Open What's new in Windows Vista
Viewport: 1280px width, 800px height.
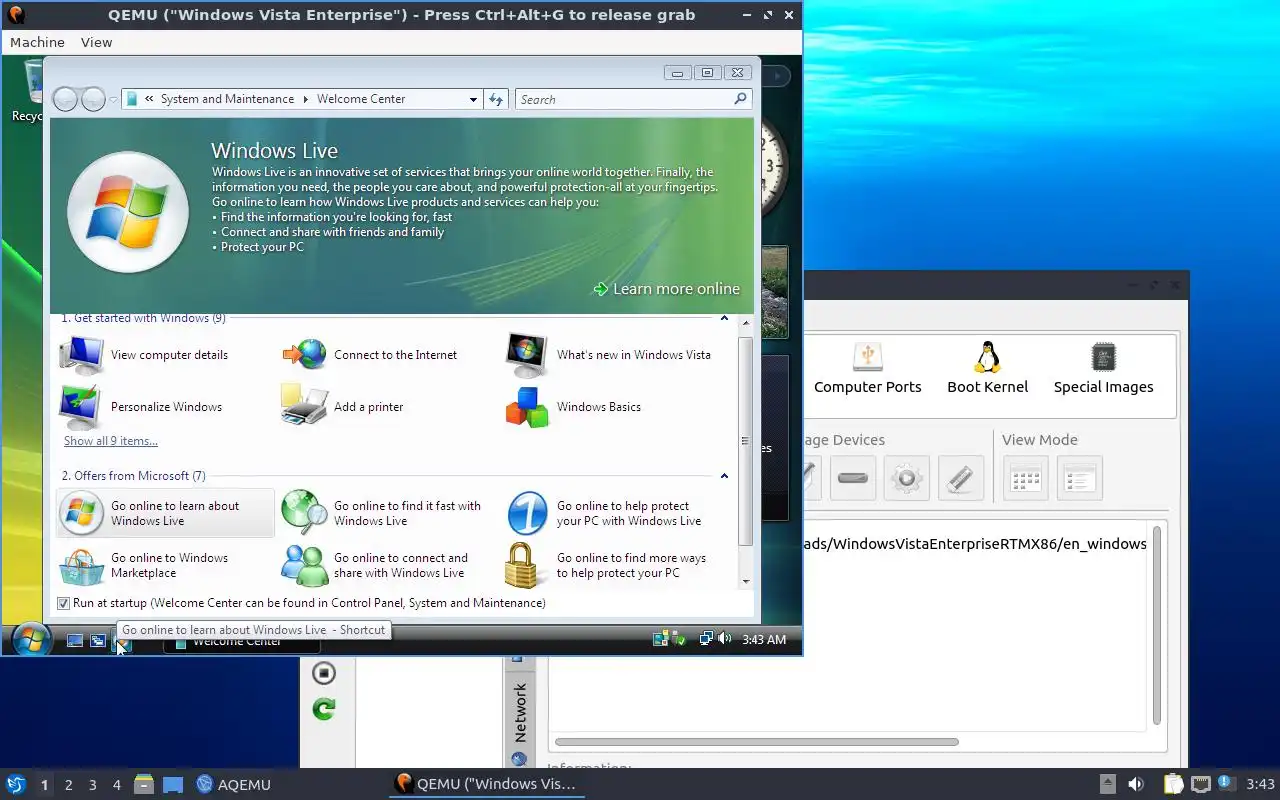[609, 355]
